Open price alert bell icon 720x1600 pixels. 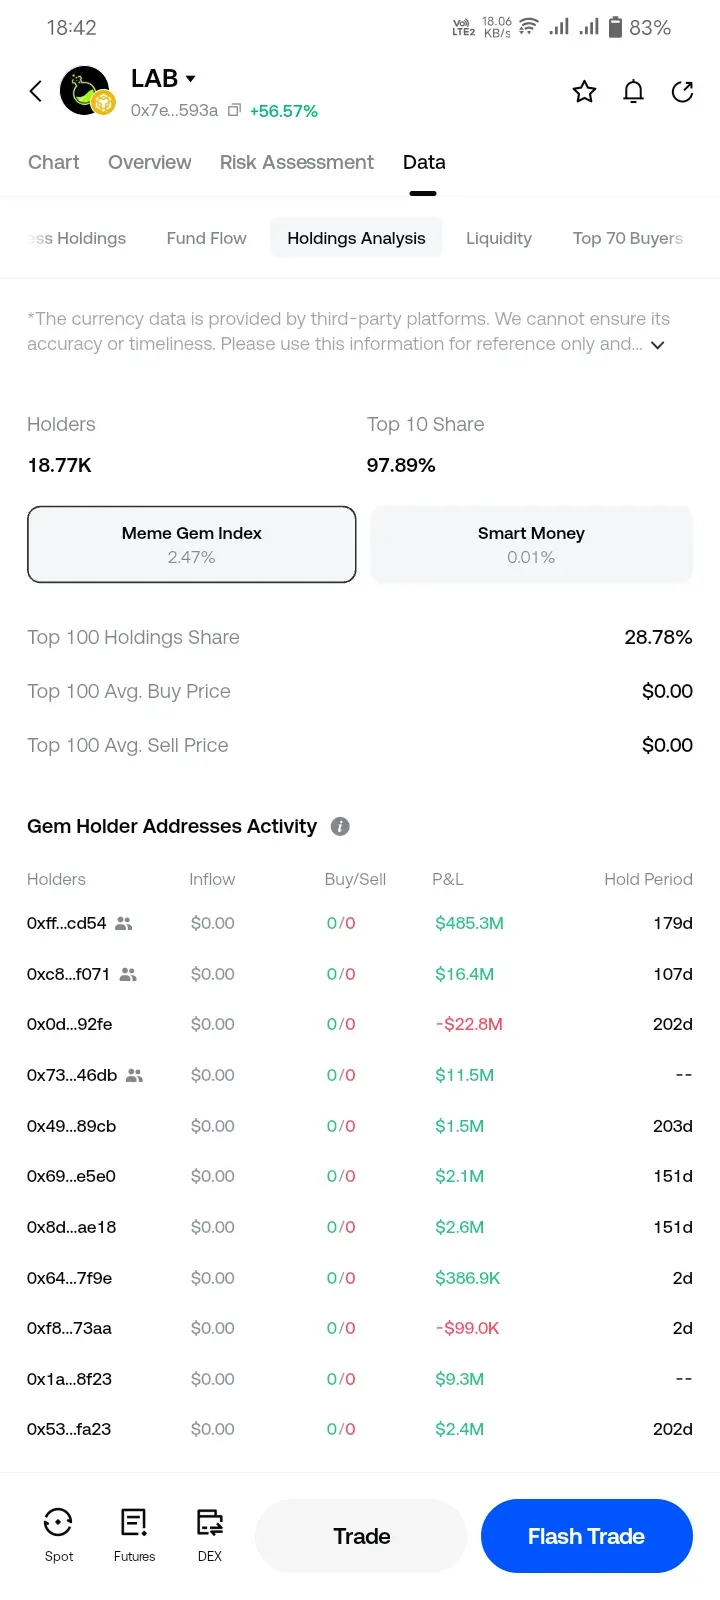[633, 92]
